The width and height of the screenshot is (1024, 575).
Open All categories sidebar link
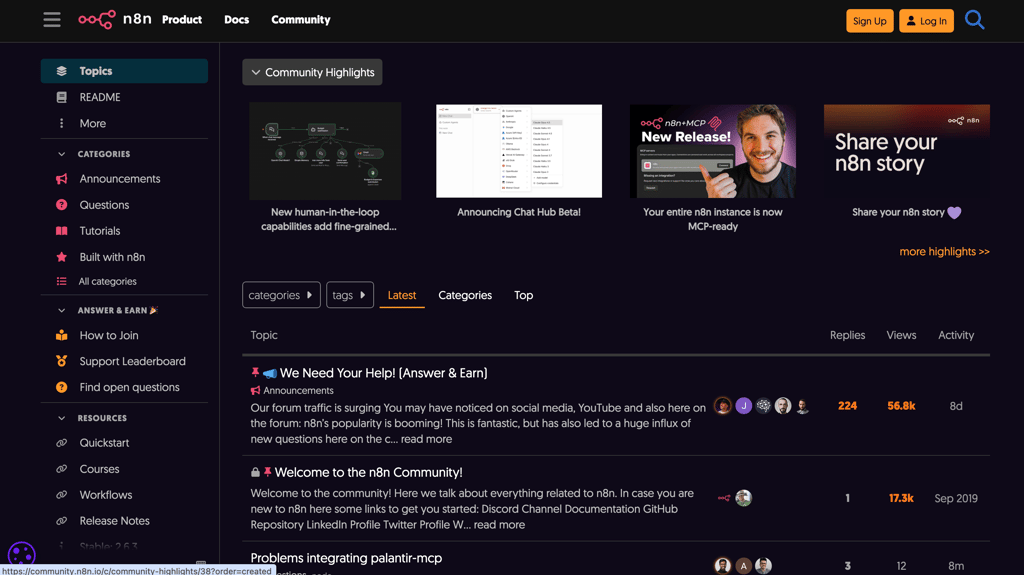coord(108,282)
